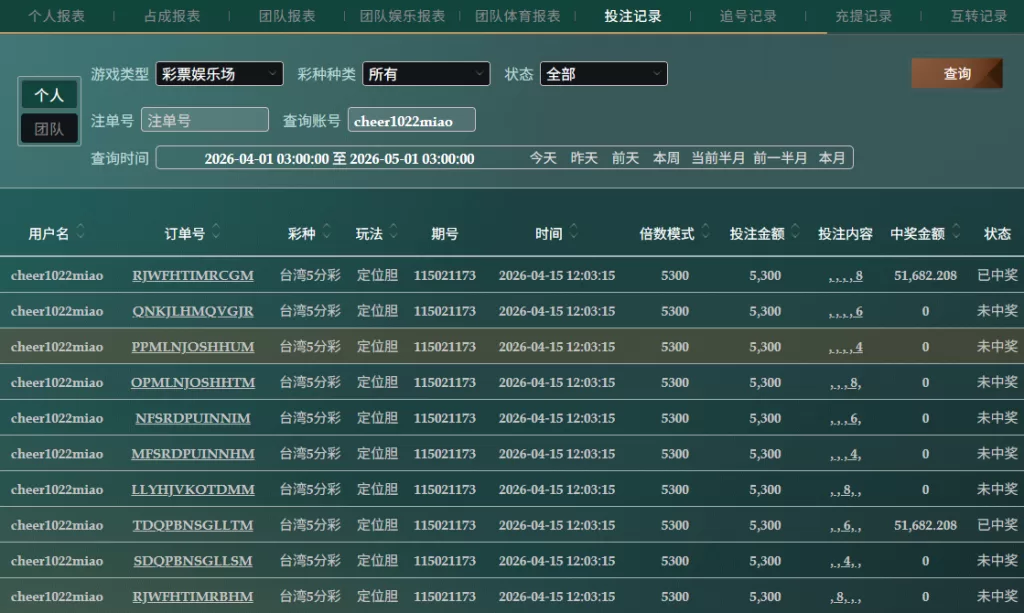Click sort icon beside 玩法 header

(394, 233)
